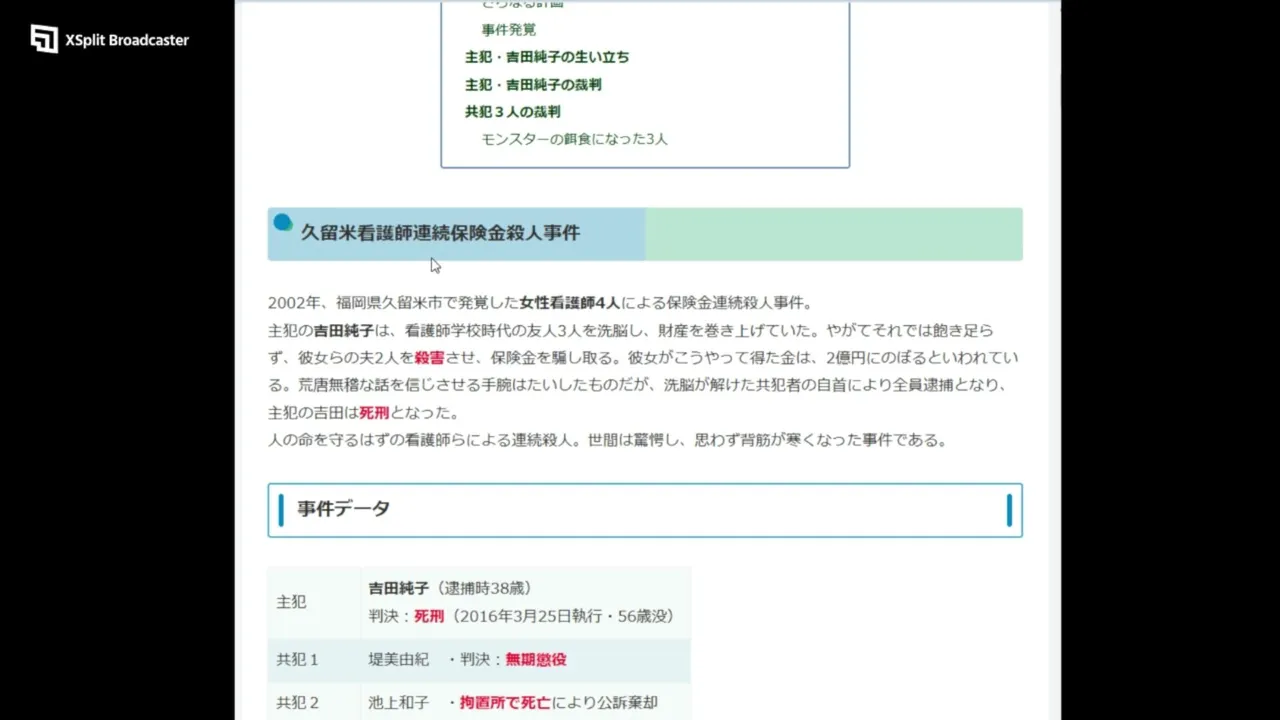Screen dimensions: 1280x720
Task: Click the 主犯 table row label
Action: click(291, 602)
